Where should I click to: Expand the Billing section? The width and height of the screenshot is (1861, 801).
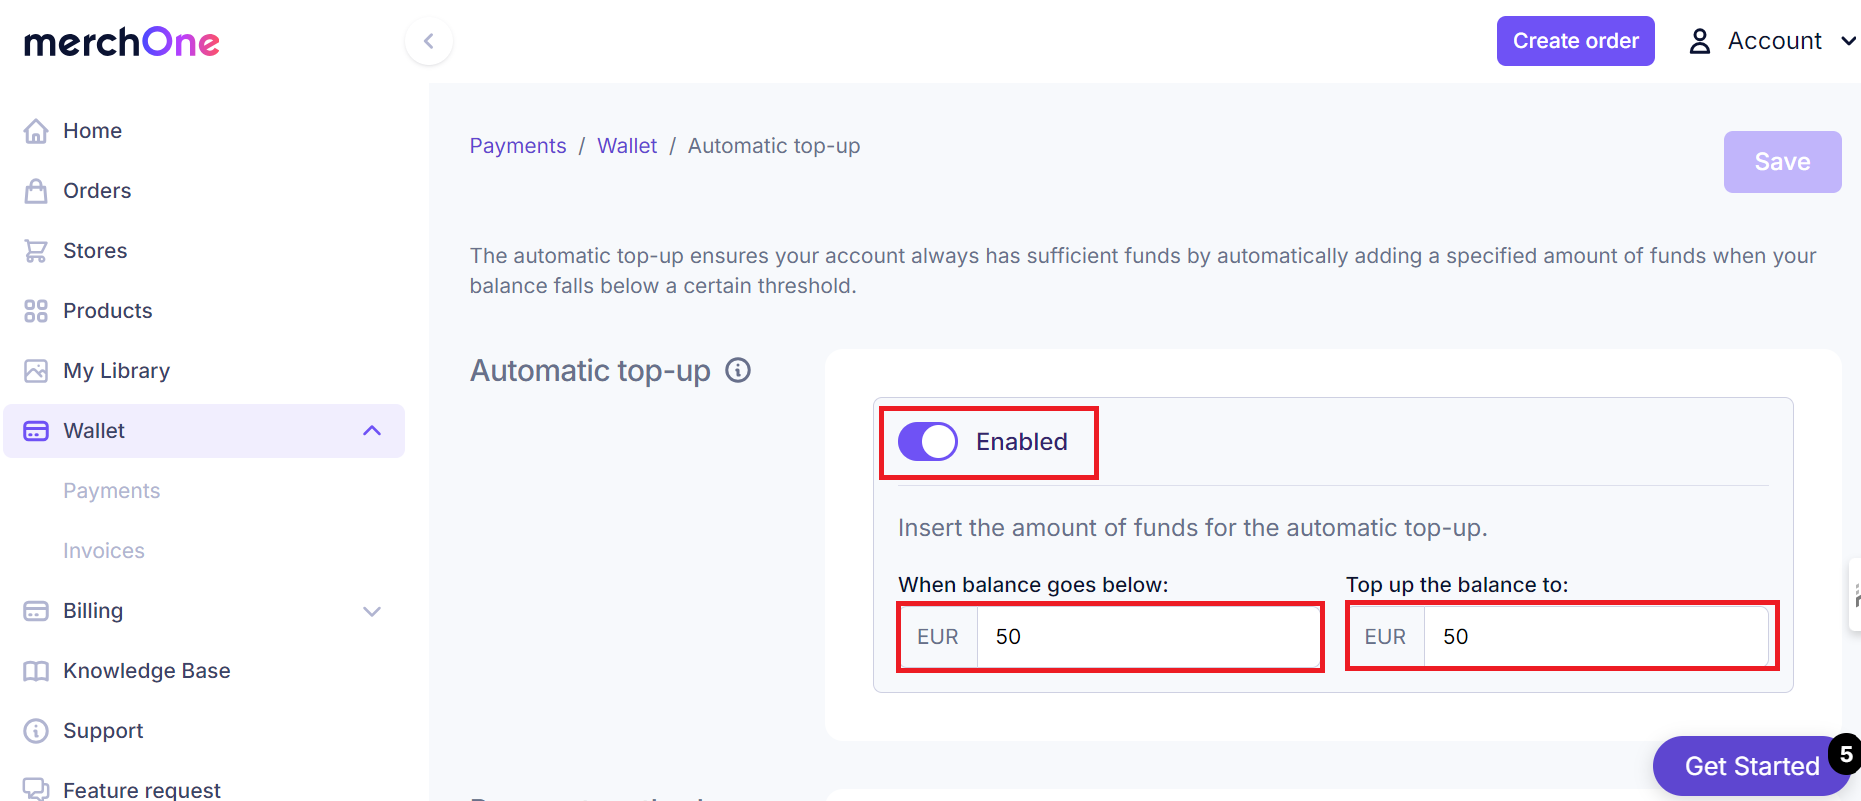point(372,610)
